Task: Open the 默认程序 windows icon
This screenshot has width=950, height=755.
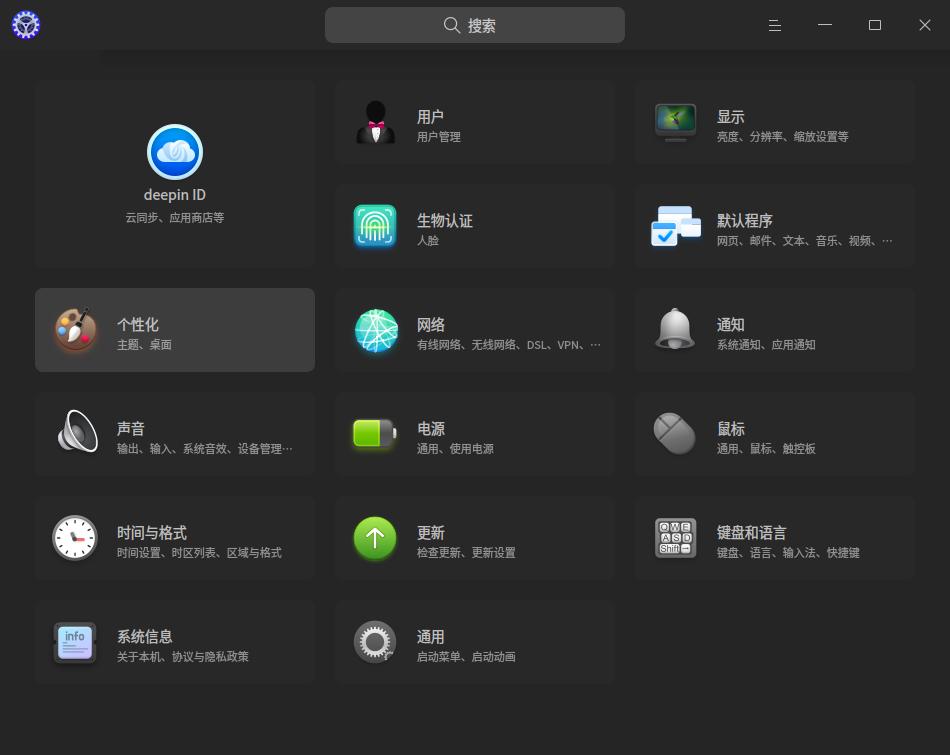Action: tap(676, 226)
